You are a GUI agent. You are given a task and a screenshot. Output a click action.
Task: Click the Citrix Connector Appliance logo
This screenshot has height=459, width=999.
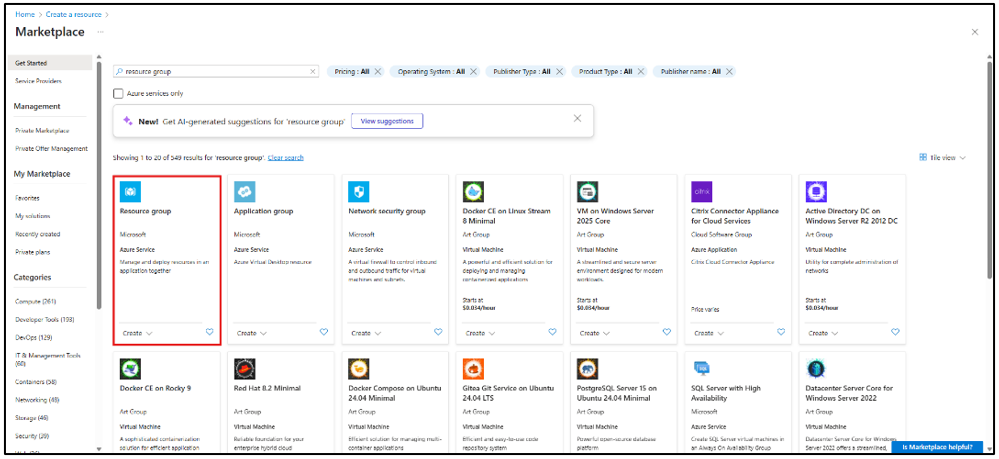702,191
